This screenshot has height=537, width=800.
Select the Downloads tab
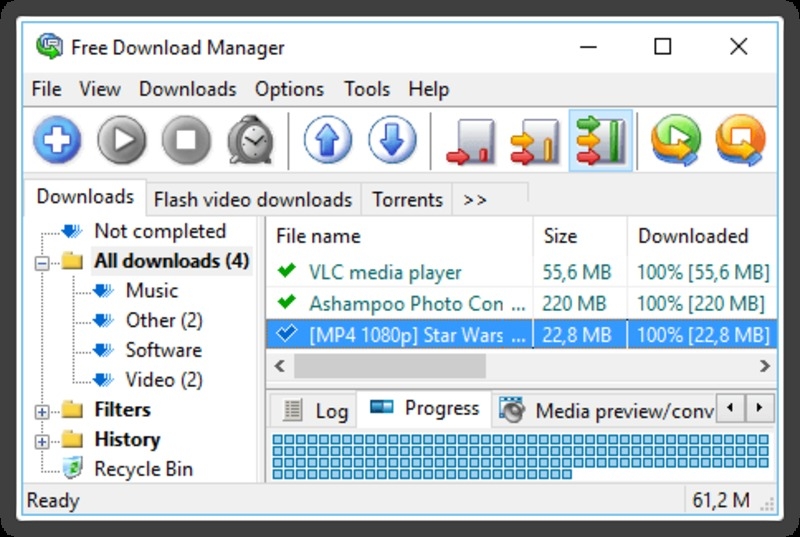[x=85, y=197]
